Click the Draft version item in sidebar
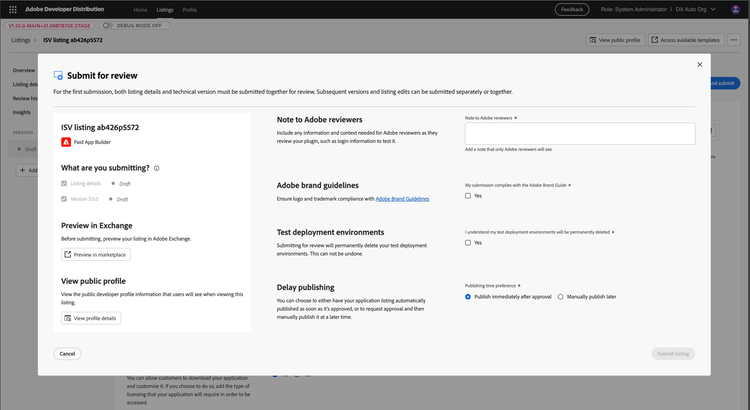The width and height of the screenshot is (750, 410). 24,149
